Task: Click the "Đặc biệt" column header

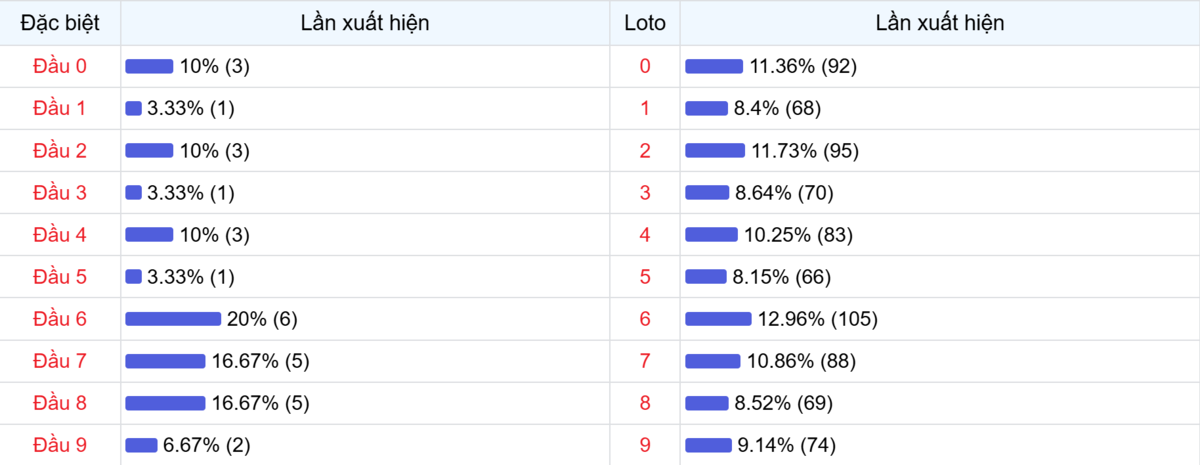Action: (60, 22)
